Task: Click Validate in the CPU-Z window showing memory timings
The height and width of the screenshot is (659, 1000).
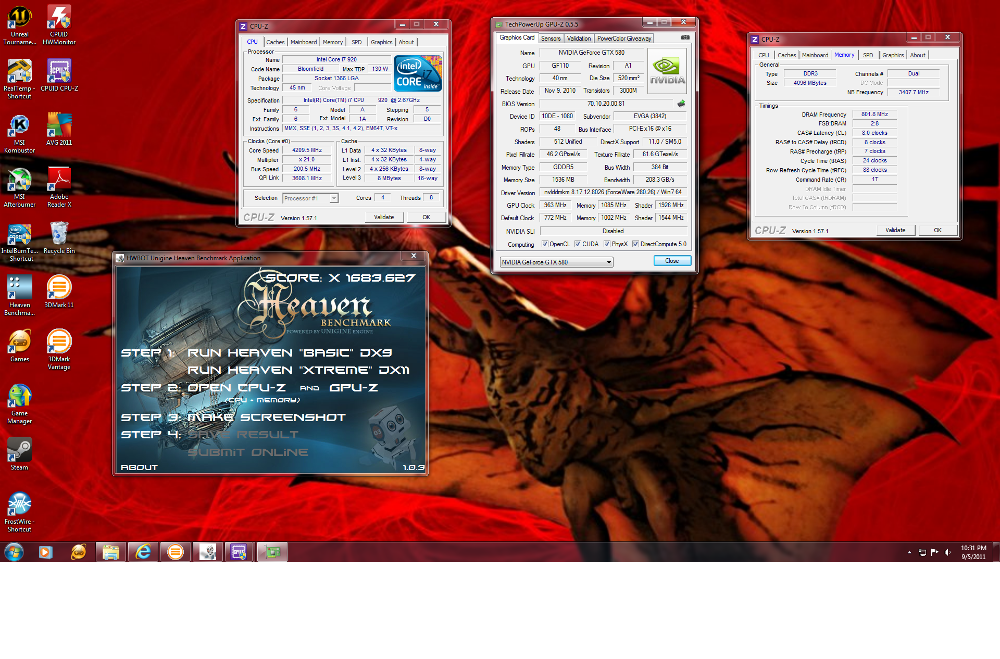Action: click(895, 230)
